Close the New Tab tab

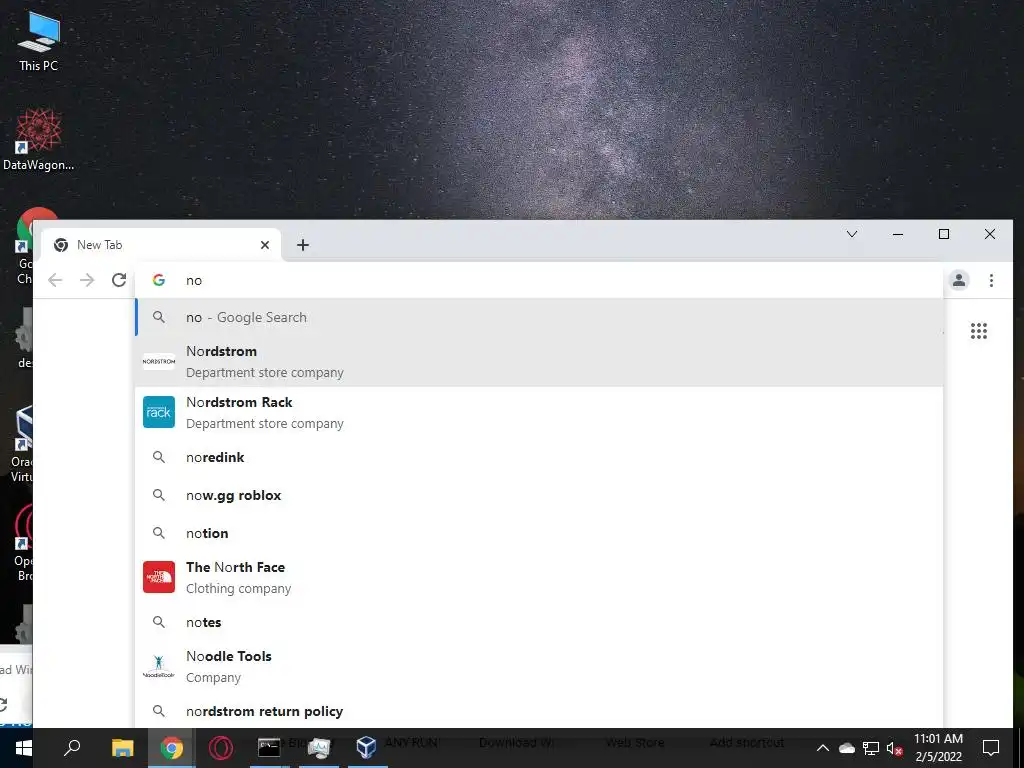click(264, 245)
